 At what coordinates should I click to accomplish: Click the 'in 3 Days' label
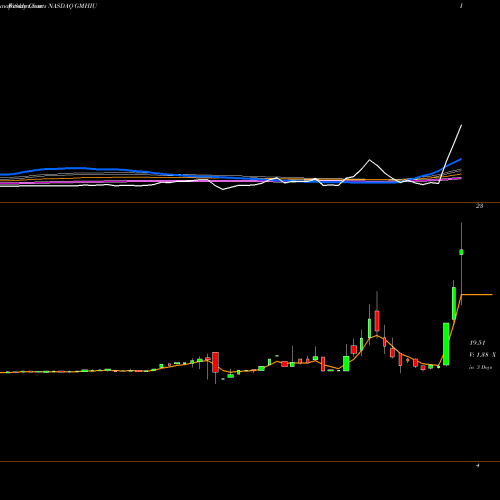tap(480, 367)
